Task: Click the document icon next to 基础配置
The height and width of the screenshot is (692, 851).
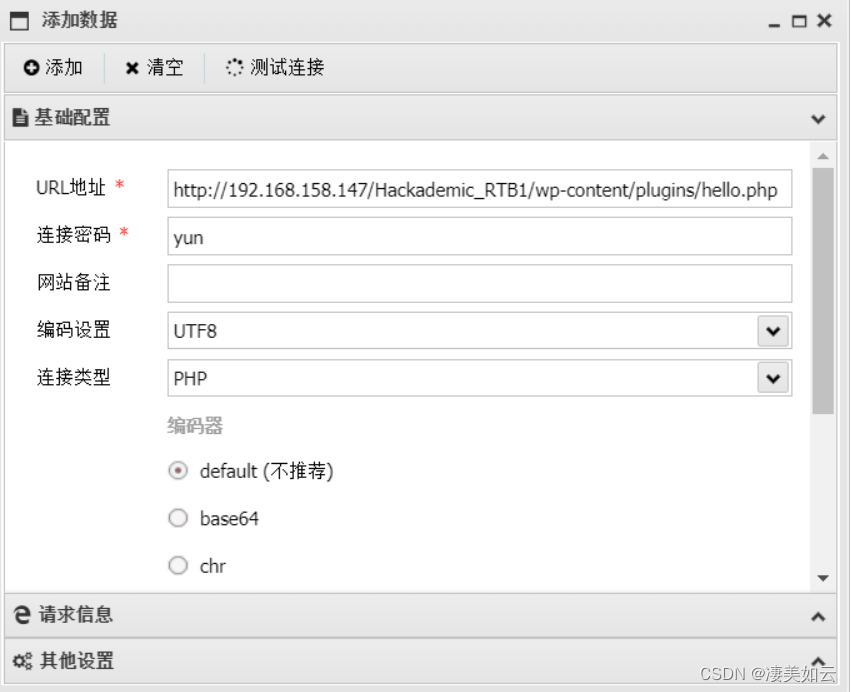Action: coord(17,117)
